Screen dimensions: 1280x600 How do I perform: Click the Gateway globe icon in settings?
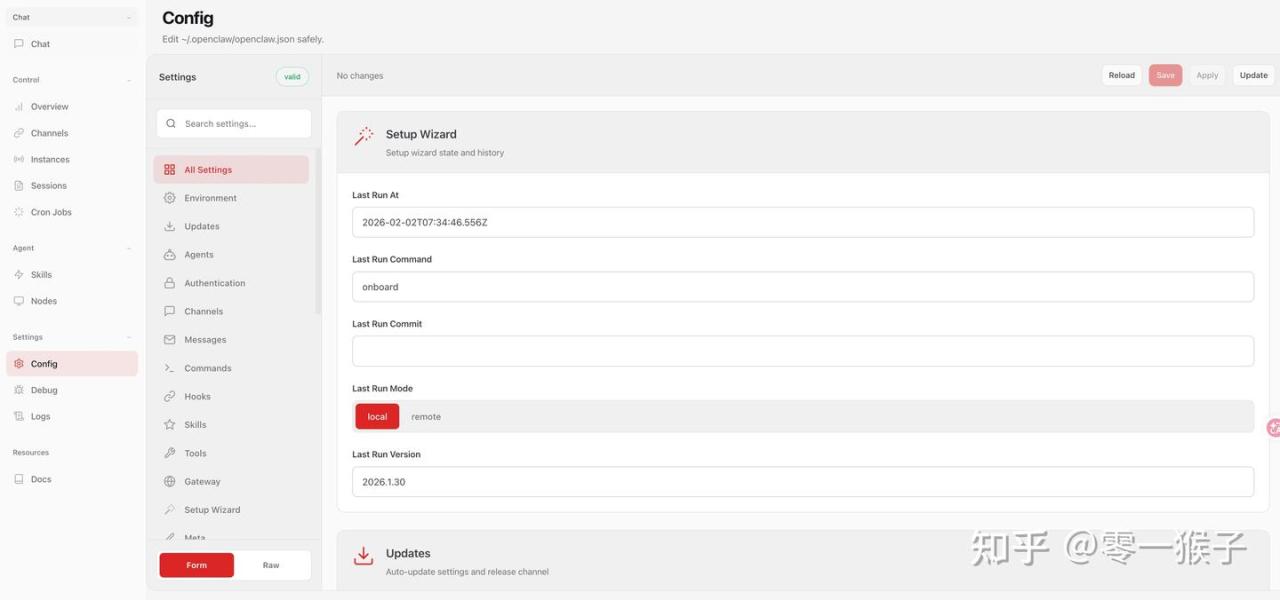(170, 482)
